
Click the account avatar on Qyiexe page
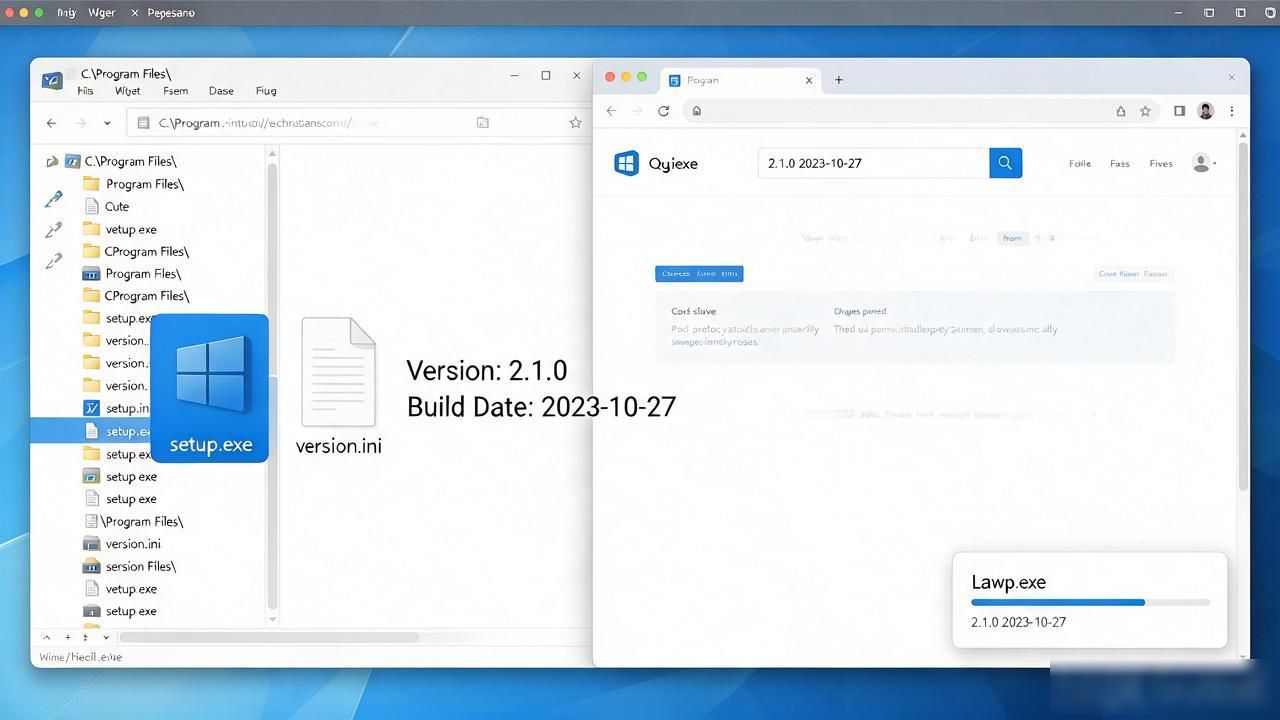(1201, 163)
